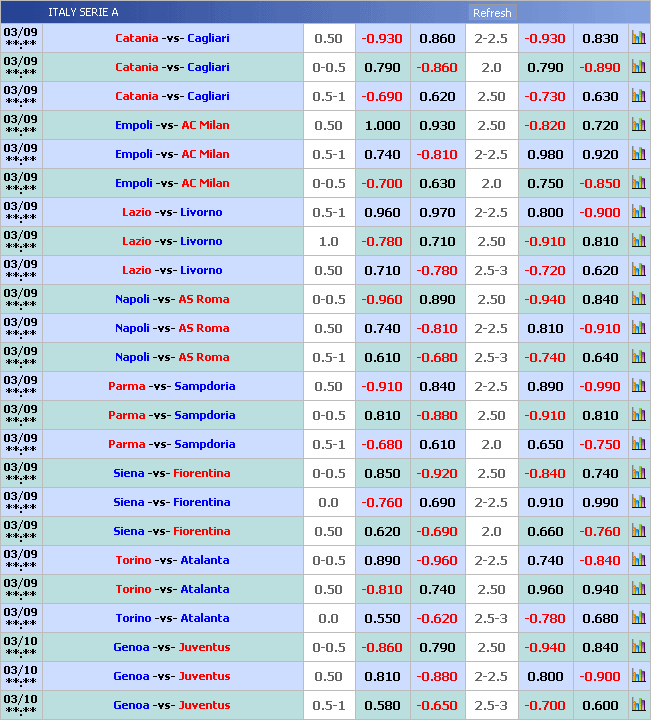Select the -0.820 odds in Empoli-AC Milan row
651x720 pixels.
tap(545, 125)
